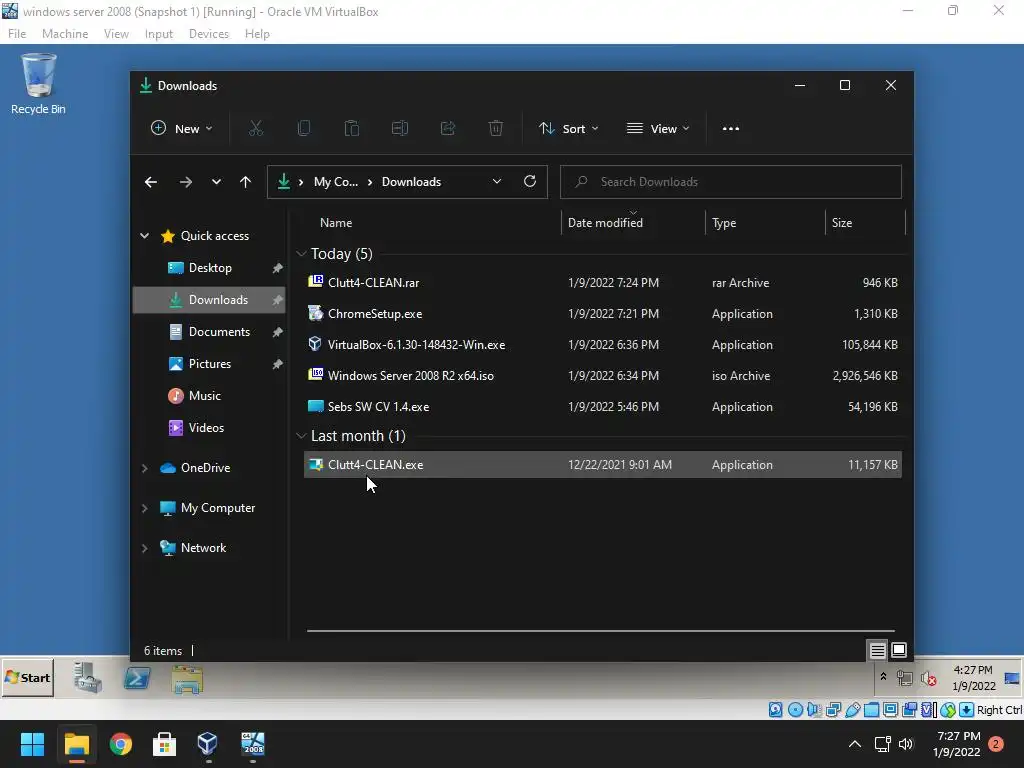The width and height of the screenshot is (1024, 768).
Task: Open Recycle Bin on the VM desktop
Action: point(39,84)
